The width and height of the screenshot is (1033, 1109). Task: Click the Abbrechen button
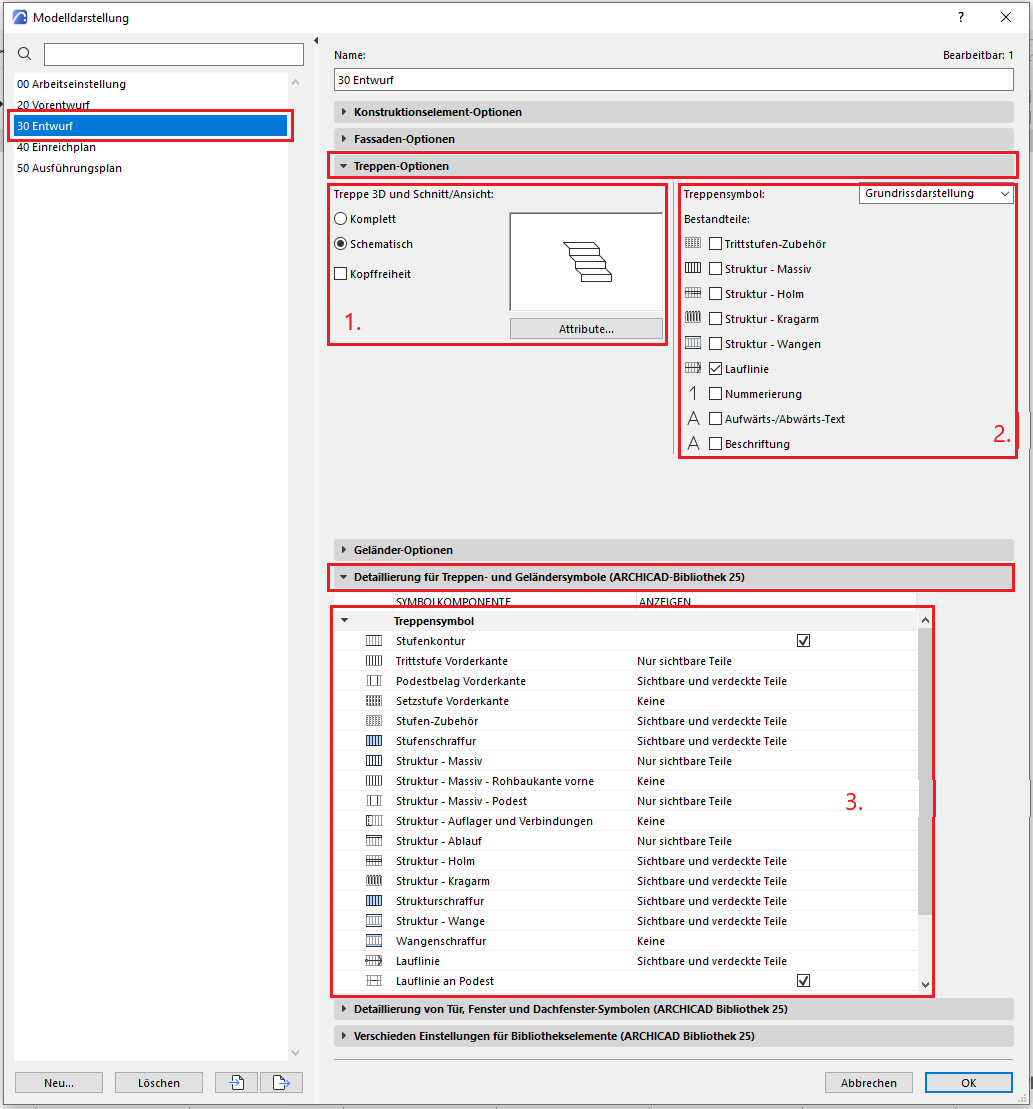point(868,1082)
